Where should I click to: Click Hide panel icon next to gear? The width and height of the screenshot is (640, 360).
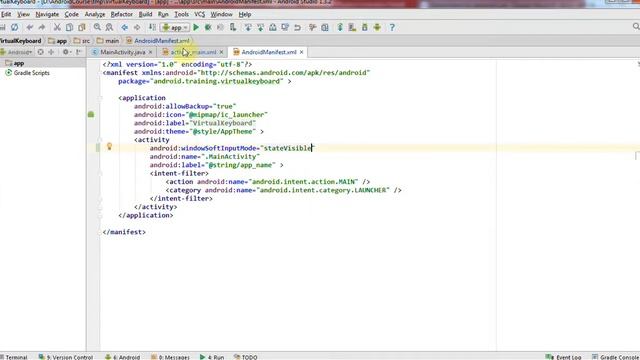click(x=79, y=52)
